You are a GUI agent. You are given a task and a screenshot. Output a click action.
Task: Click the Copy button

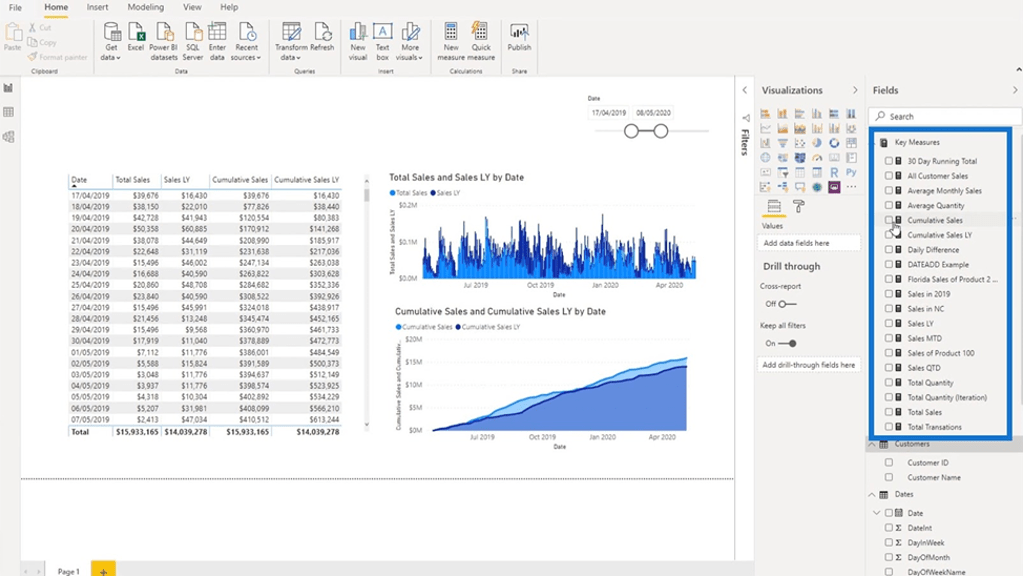(42, 42)
